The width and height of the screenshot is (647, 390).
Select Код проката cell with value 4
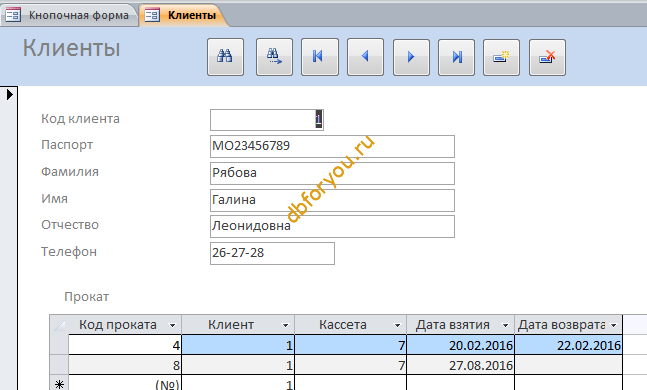(x=125, y=345)
